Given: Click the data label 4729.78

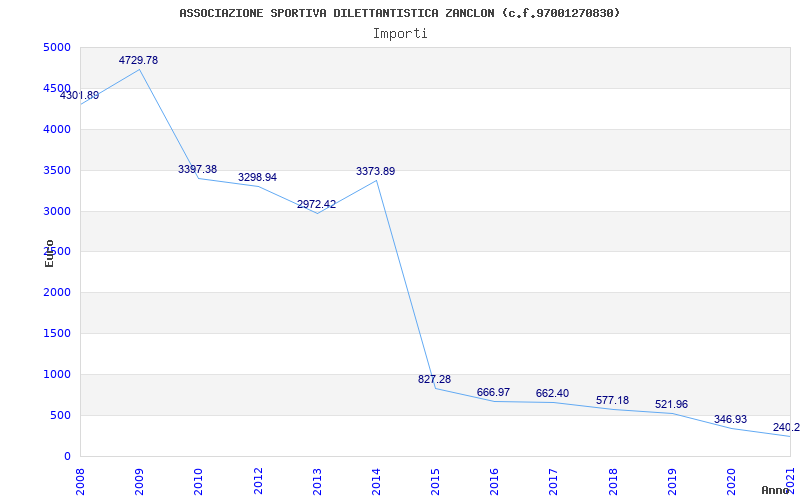Looking at the screenshot, I should coord(138,60).
